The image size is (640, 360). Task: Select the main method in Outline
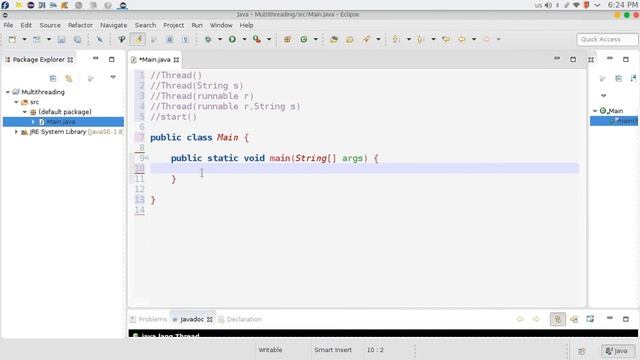(x=614, y=121)
